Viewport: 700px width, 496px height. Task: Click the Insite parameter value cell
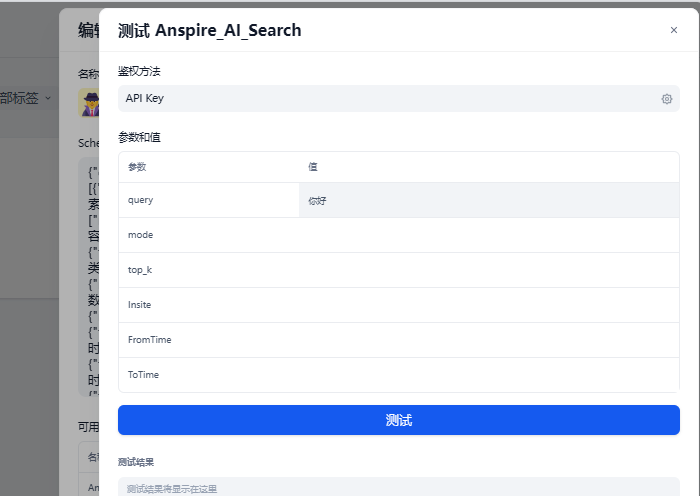tap(489, 305)
